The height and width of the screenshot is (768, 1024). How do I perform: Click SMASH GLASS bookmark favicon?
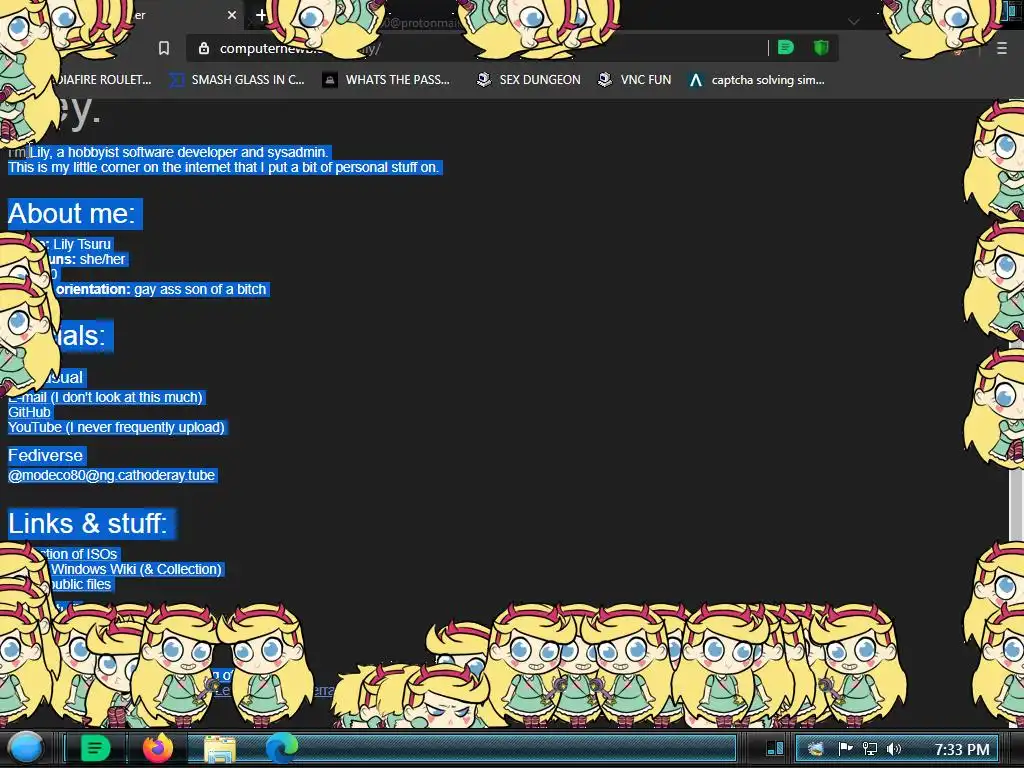pyautogui.click(x=176, y=80)
